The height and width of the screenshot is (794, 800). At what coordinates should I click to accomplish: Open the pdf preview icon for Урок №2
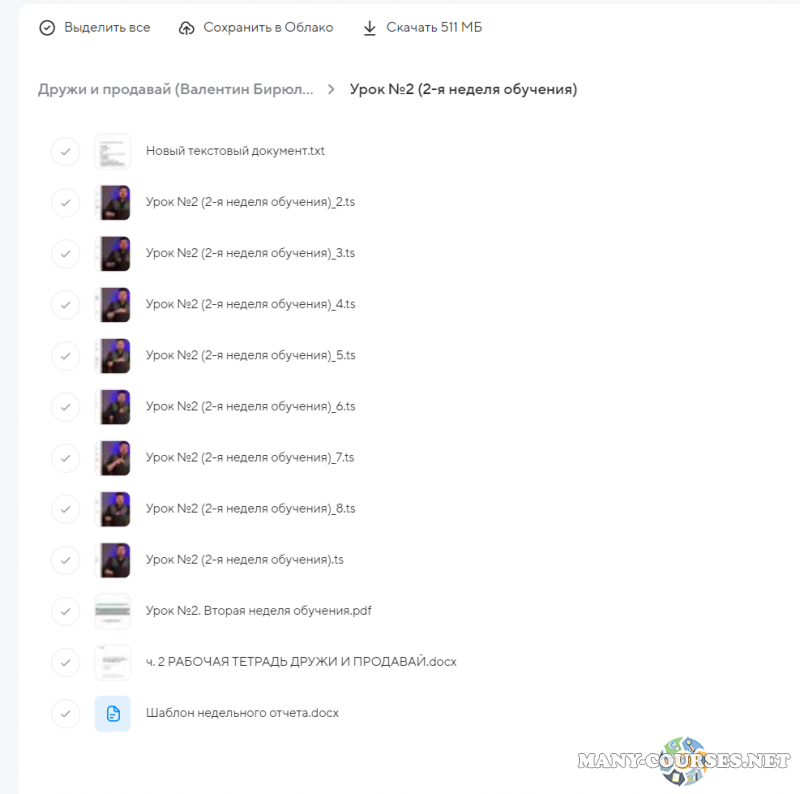point(113,611)
